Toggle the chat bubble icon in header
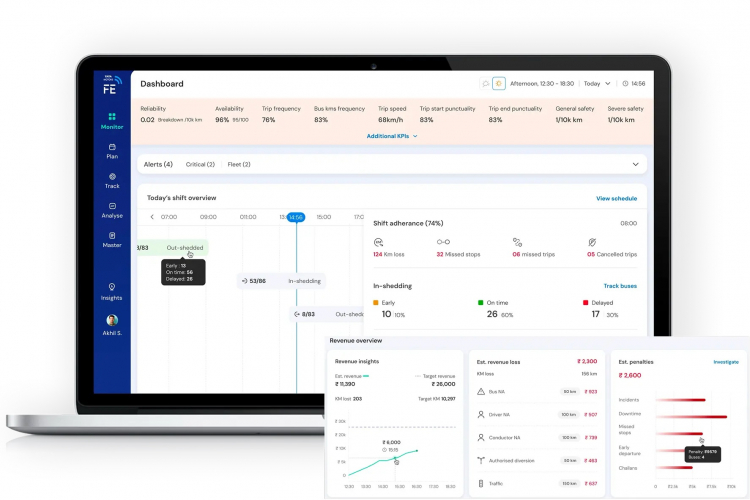 pos(485,83)
